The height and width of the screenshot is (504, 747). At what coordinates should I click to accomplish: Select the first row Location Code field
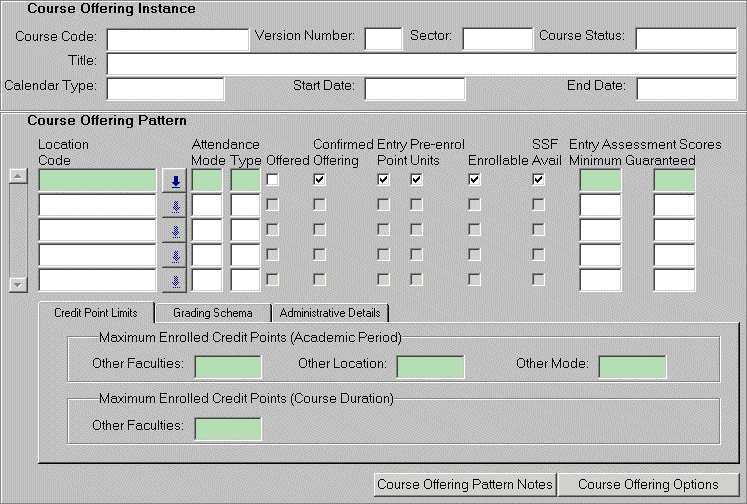[97, 181]
